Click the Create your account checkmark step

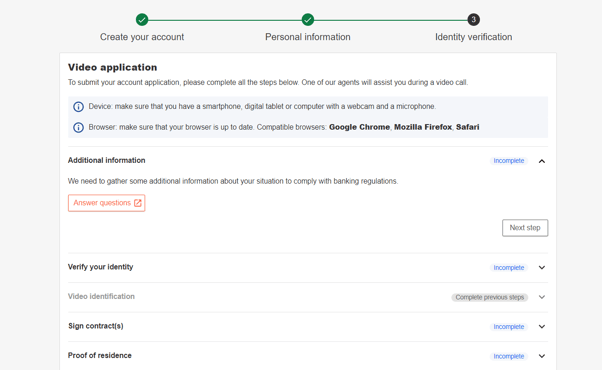coord(142,20)
